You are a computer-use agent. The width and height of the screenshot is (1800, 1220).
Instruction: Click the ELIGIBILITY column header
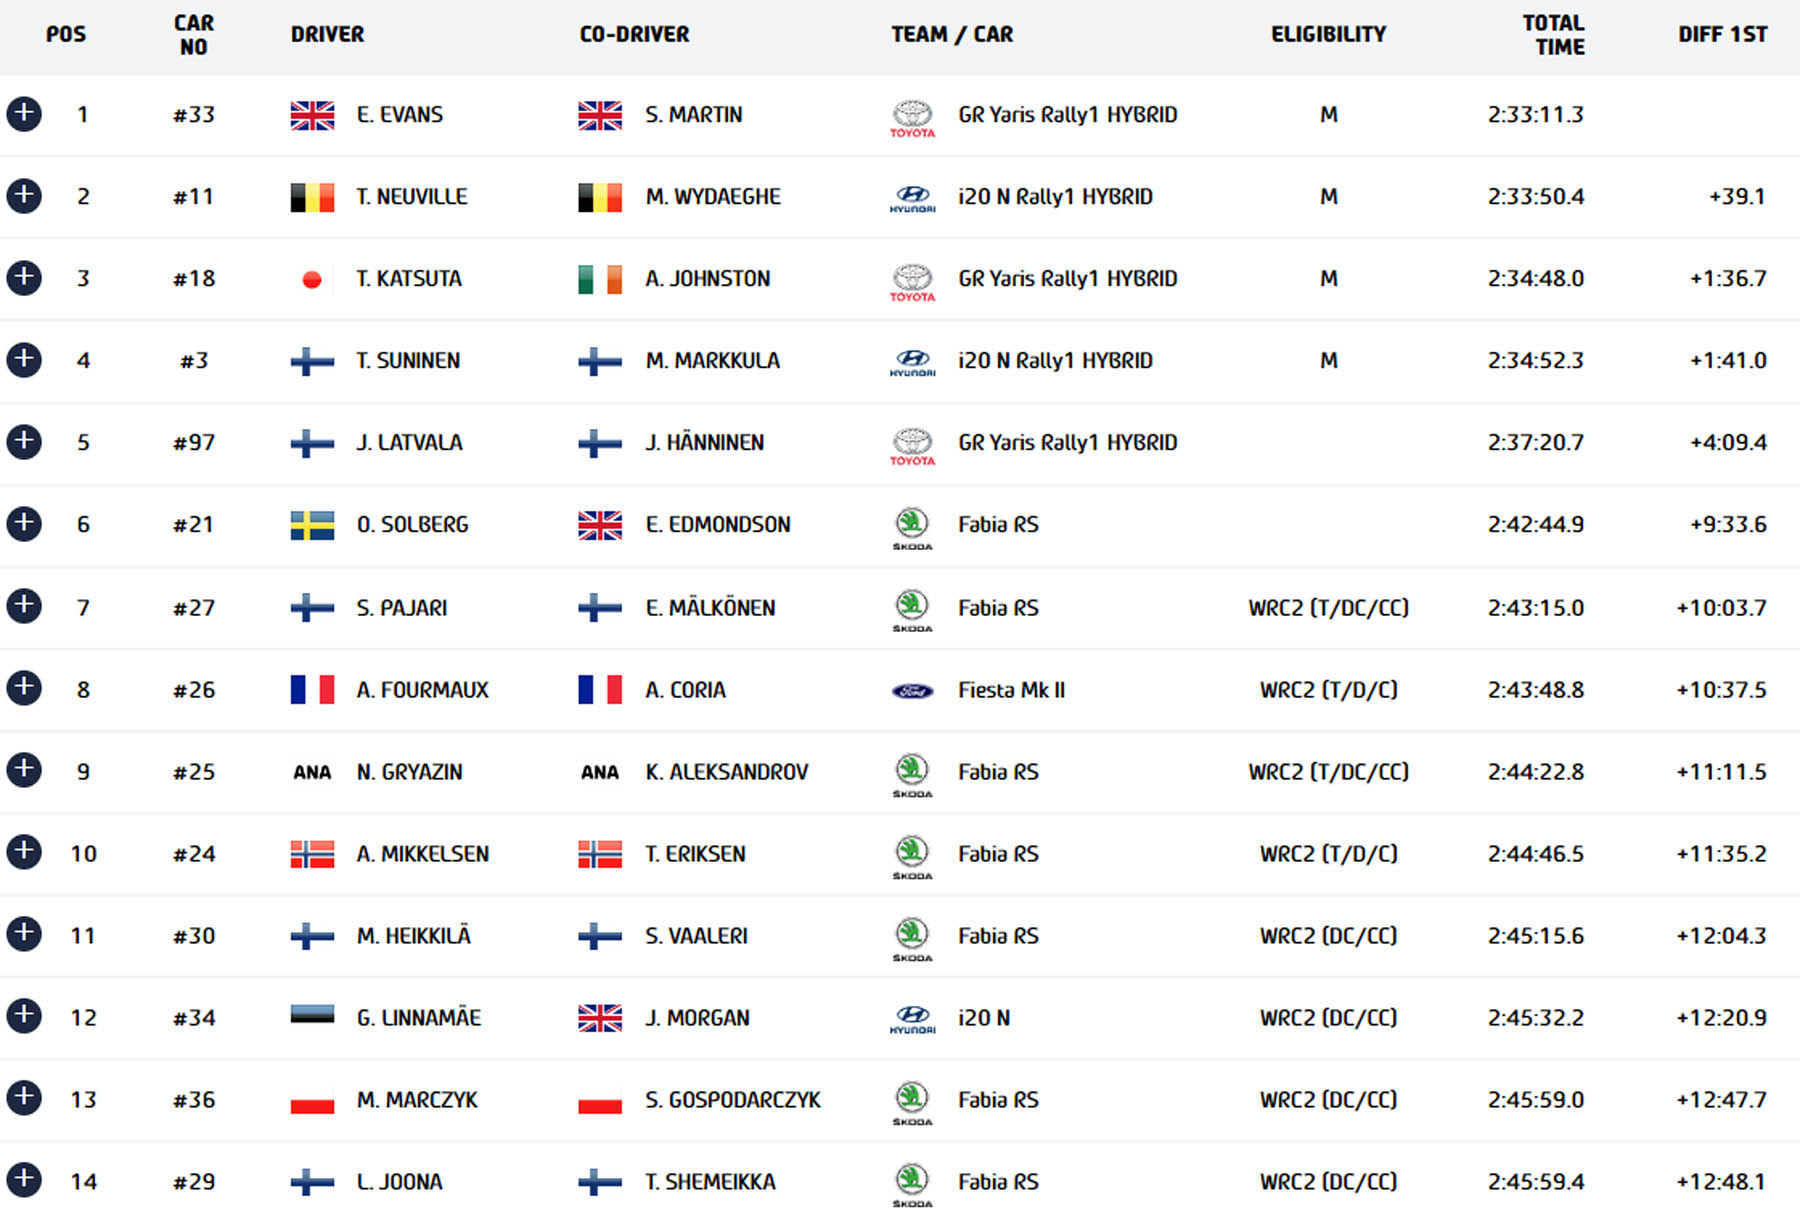point(1328,35)
